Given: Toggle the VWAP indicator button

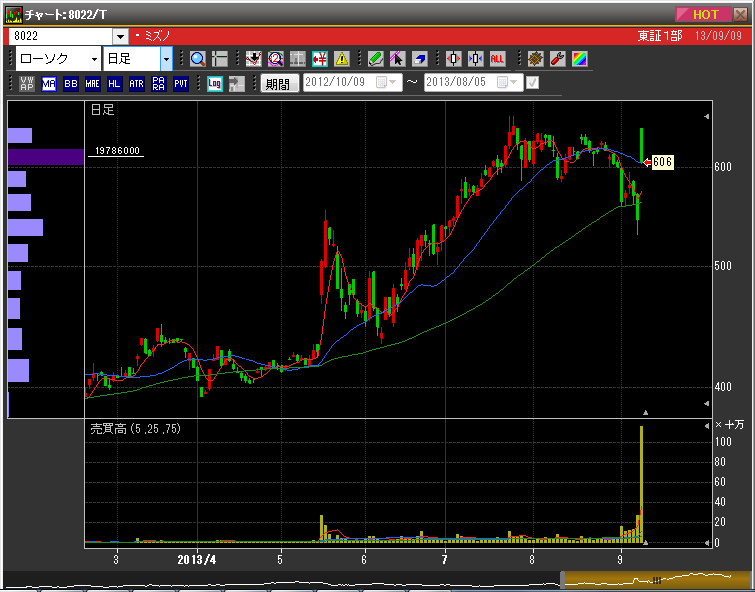Looking at the screenshot, I should pyautogui.click(x=27, y=84).
